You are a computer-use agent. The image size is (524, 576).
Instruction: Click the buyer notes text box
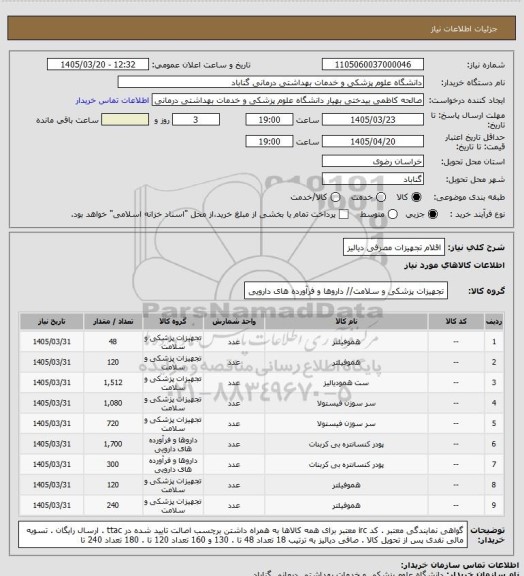(243, 535)
